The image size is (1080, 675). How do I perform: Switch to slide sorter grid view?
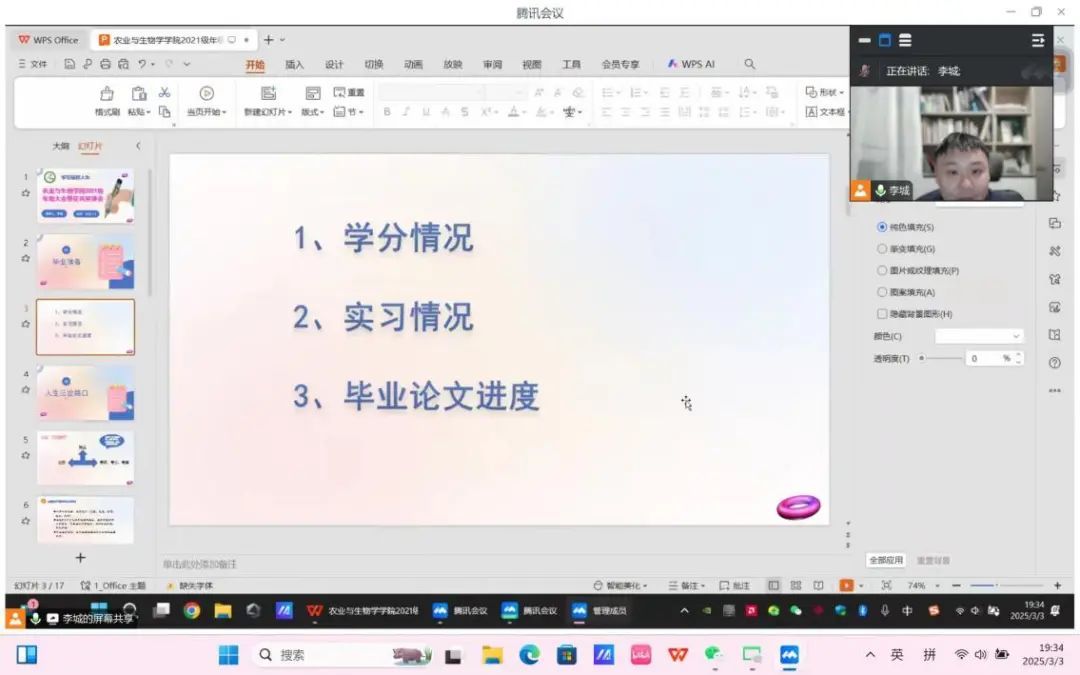(x=795, y=585)
